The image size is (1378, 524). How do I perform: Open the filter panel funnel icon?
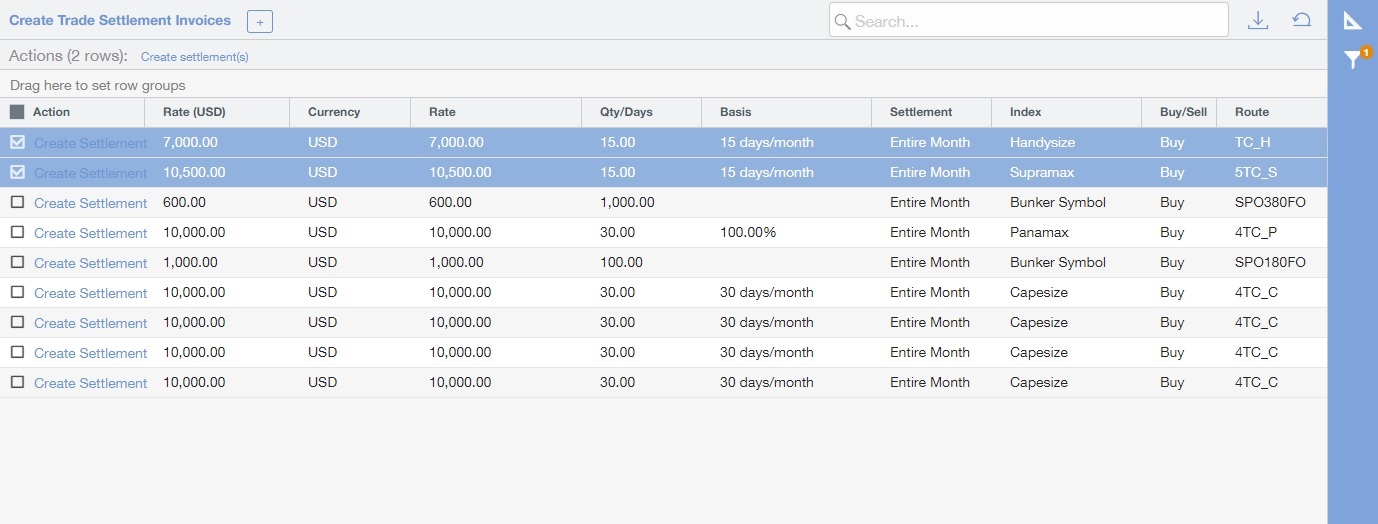(x=1352, y=60)
